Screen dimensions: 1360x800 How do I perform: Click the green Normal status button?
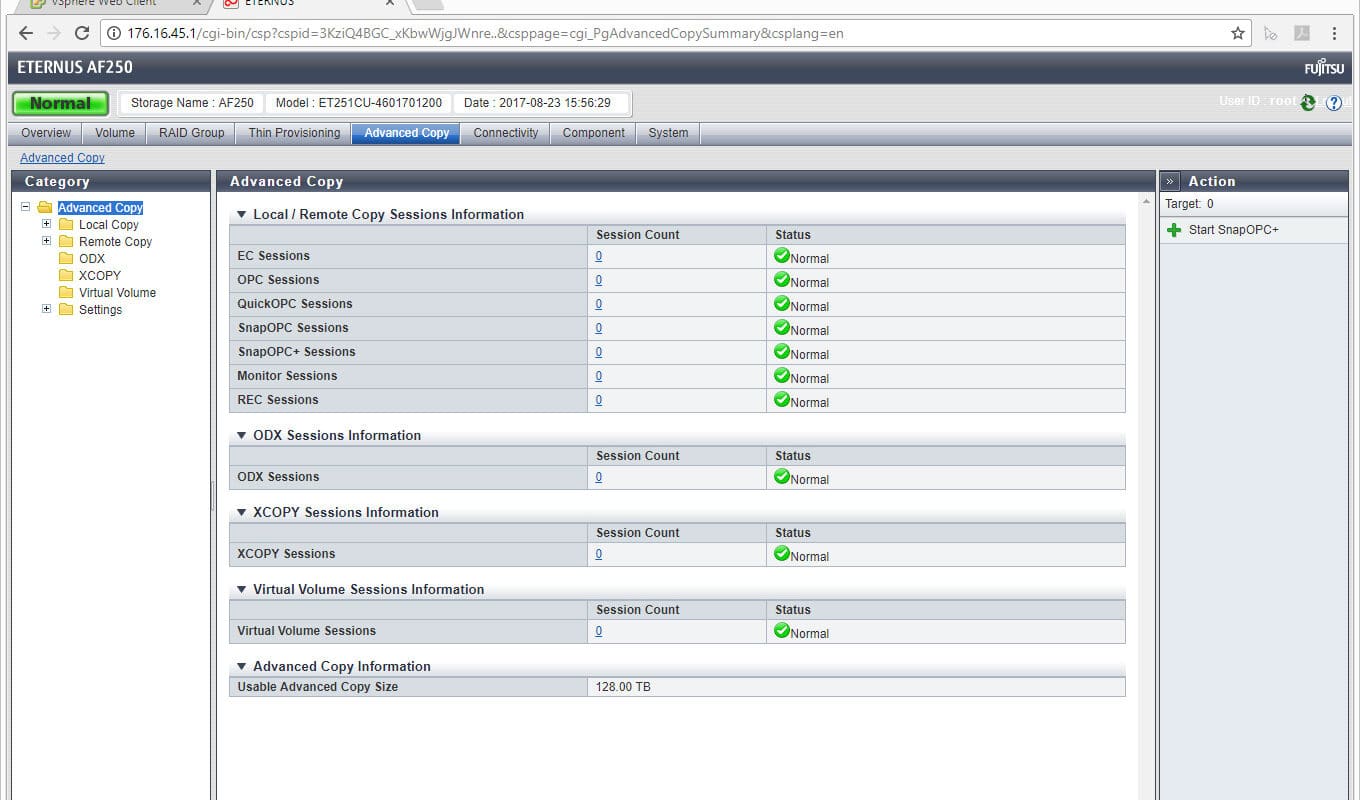tap(60, 103)
